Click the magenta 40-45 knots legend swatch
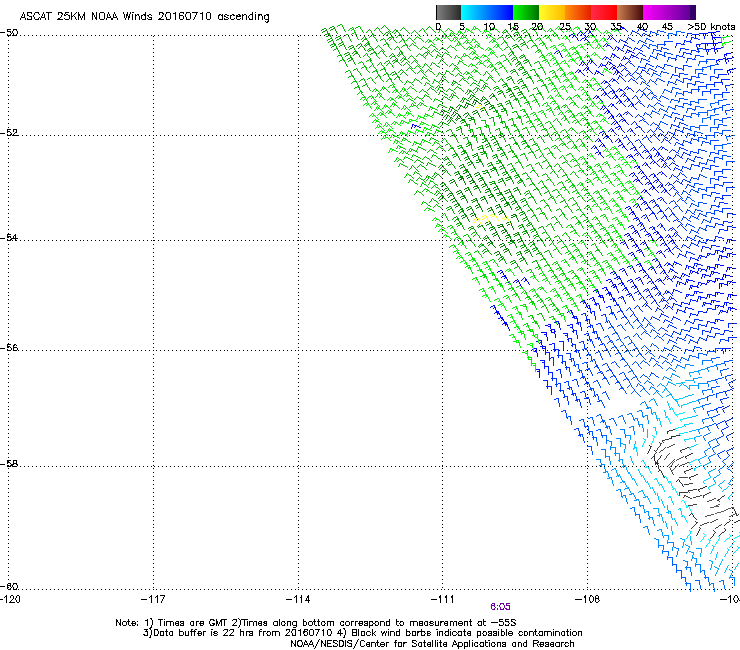 (656, 12)
